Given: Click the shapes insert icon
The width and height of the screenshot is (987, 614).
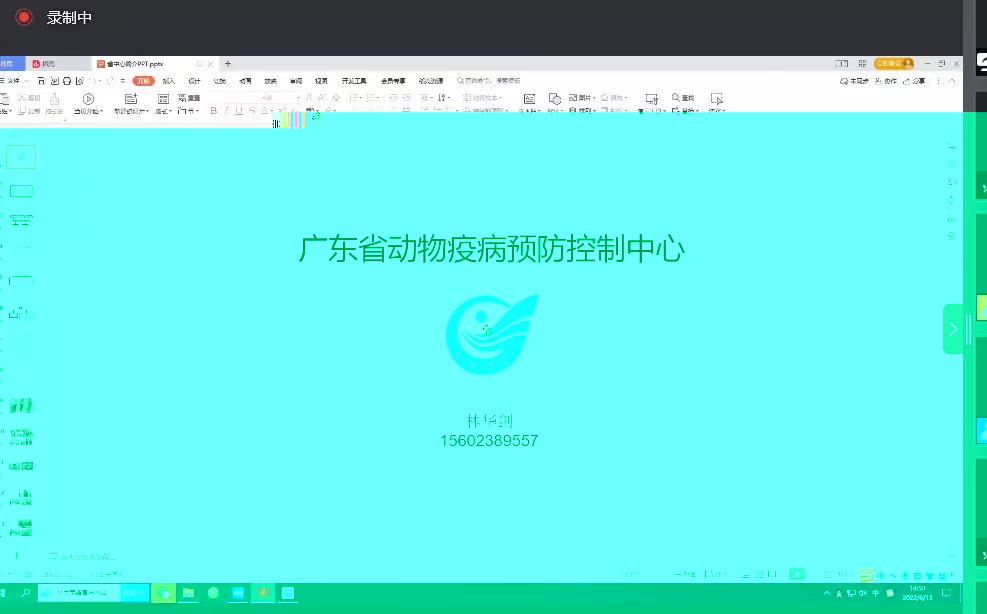Looking at the screenshot, I should (x=555, y=99).
